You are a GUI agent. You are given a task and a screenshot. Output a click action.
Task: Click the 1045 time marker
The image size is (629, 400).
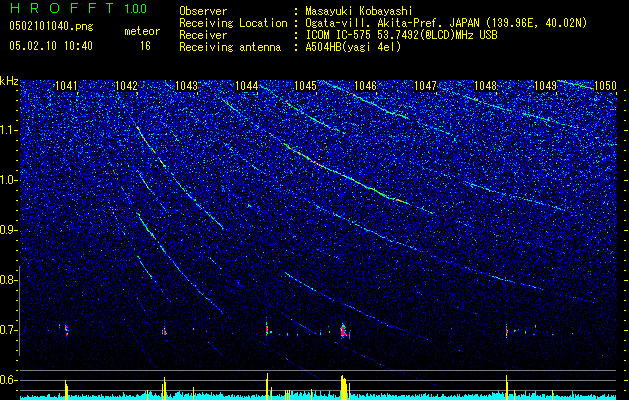pos(306,86)
